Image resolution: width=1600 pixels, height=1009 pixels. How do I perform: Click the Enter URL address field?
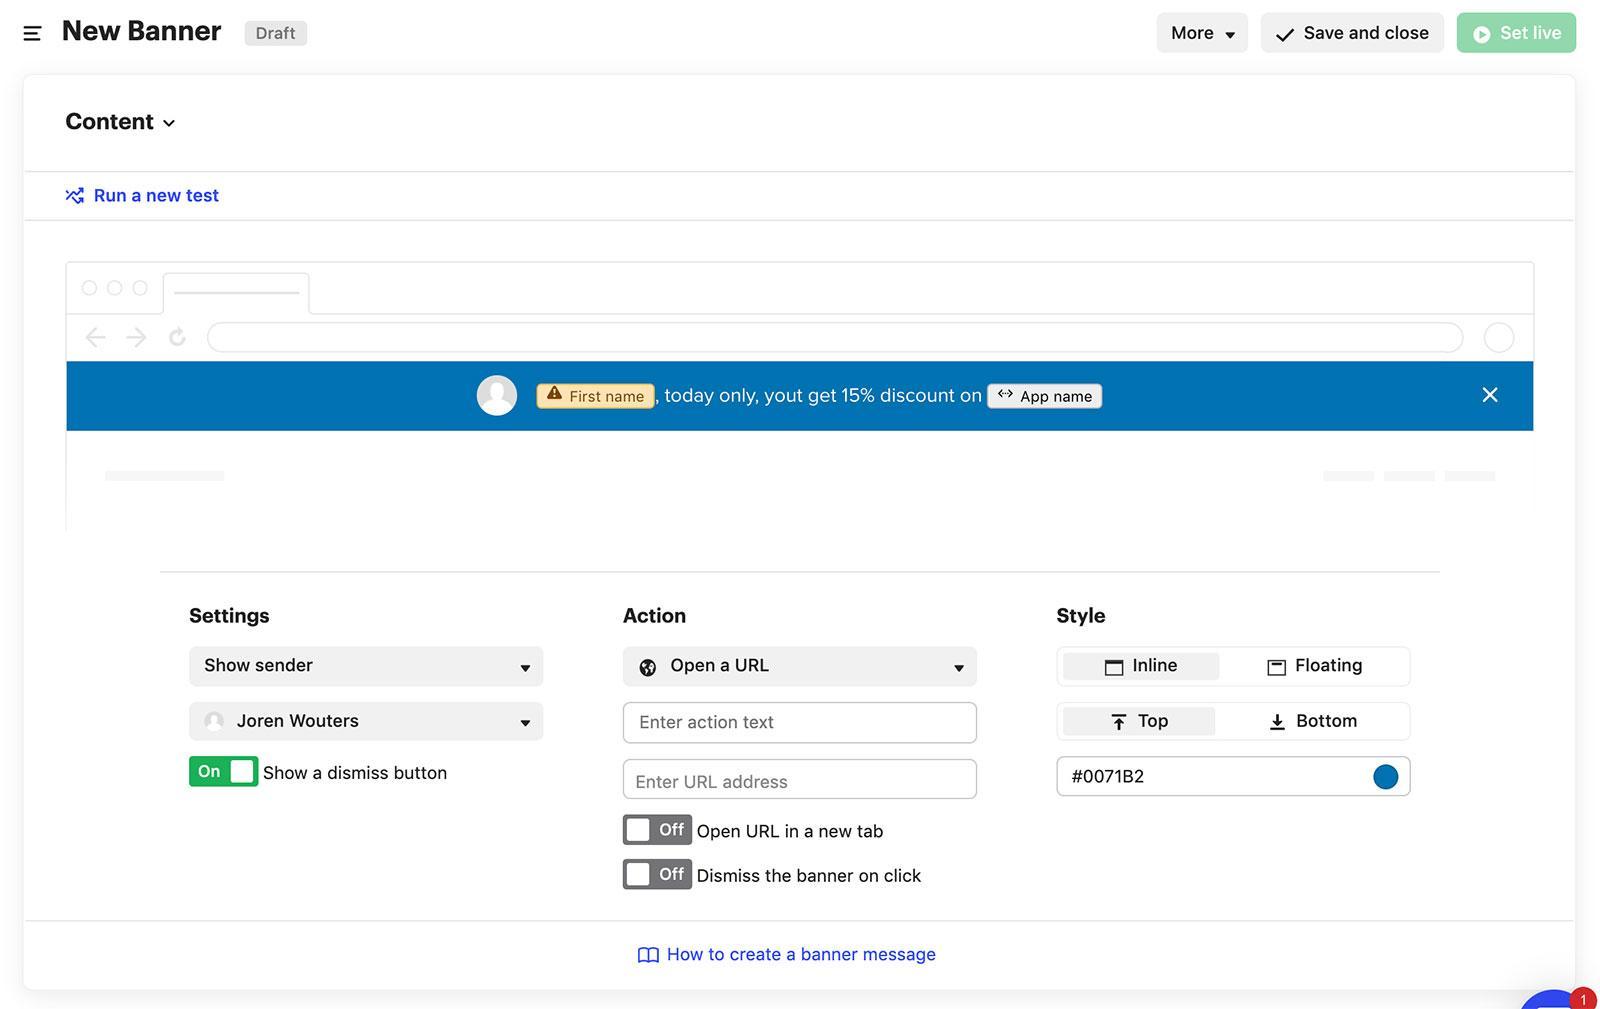pos(800,780)
